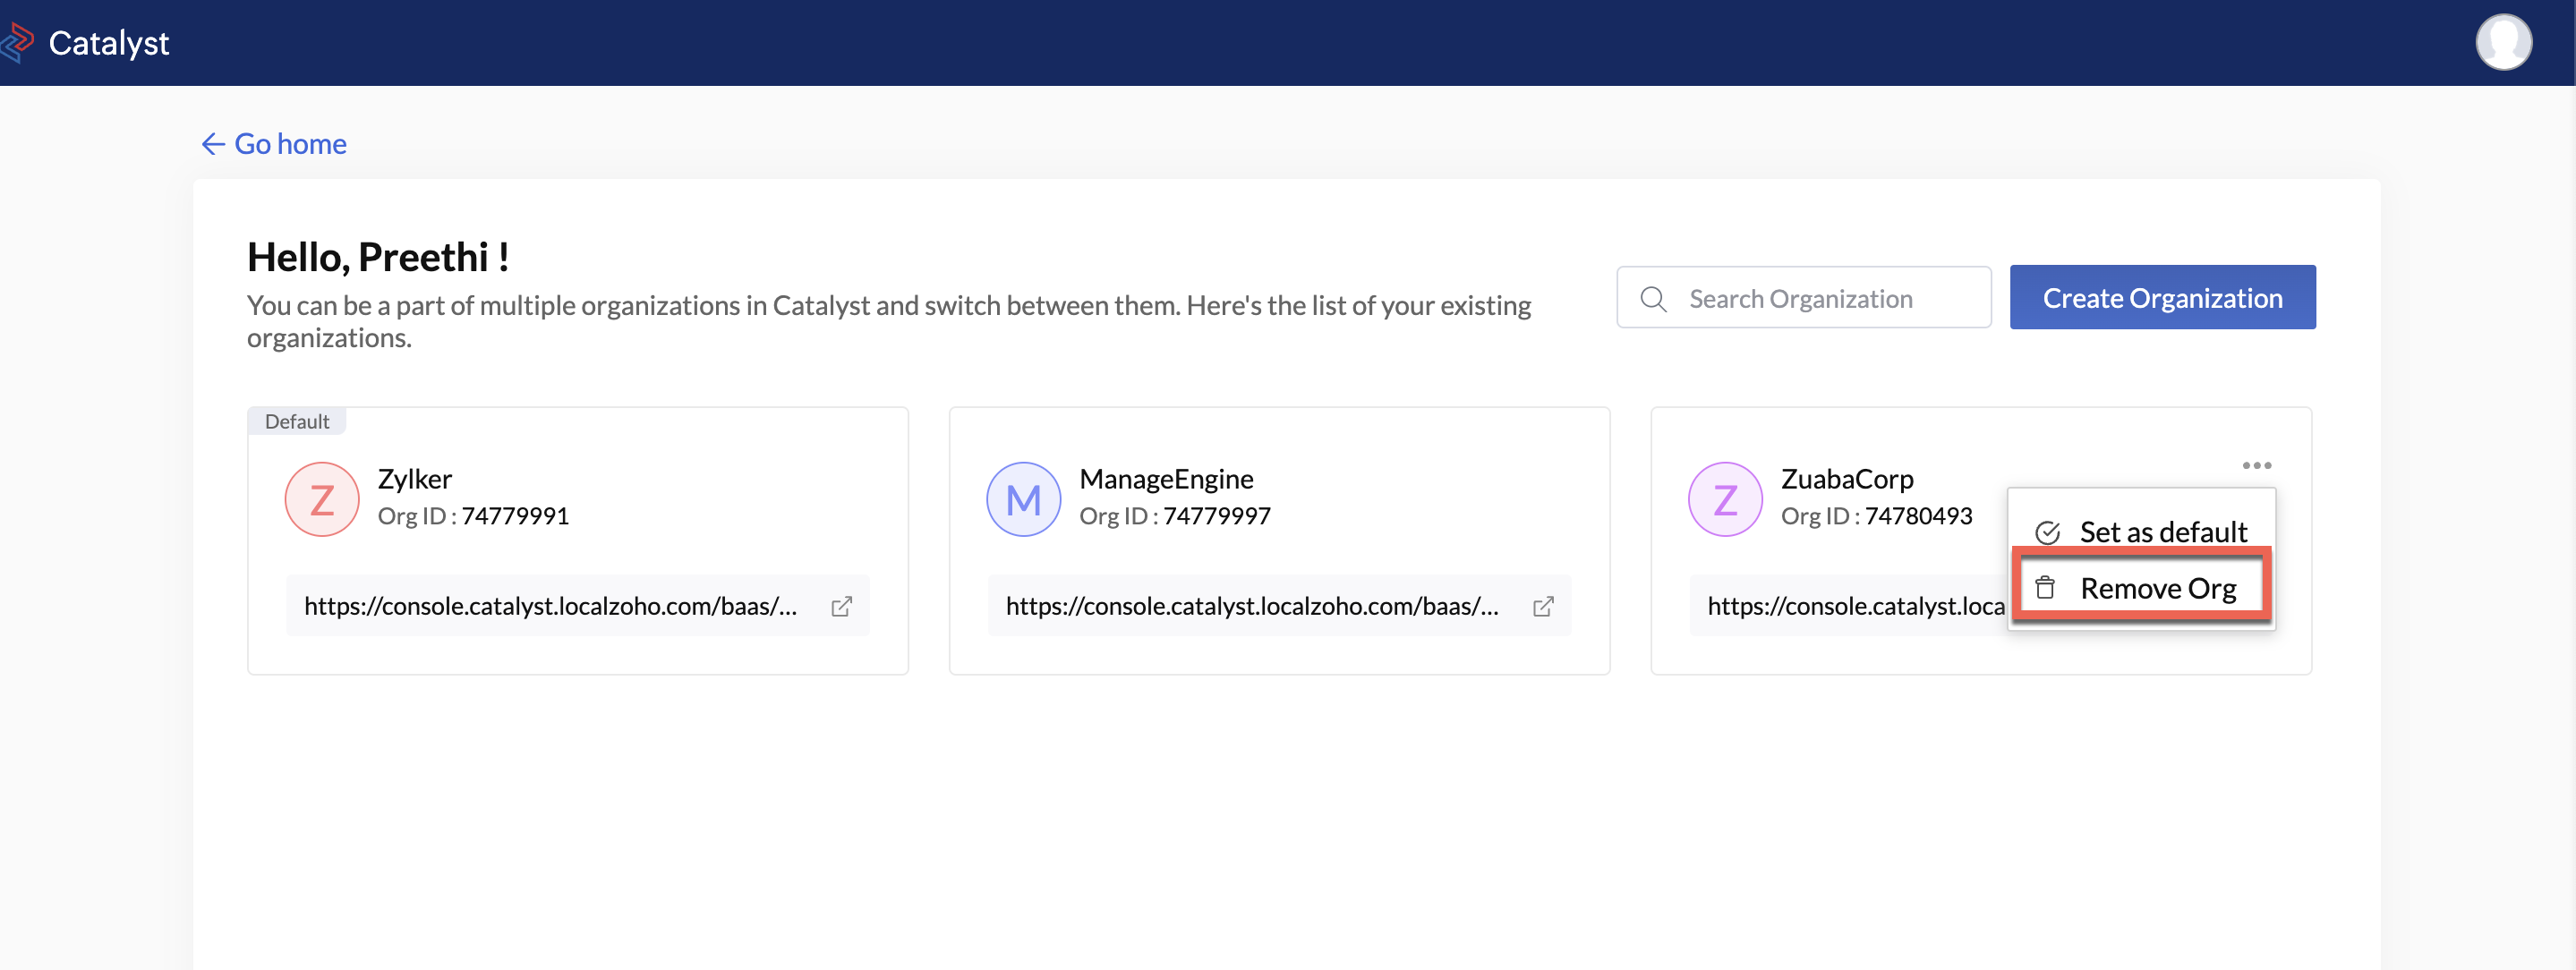Open the ManageEngine console URL
This screenshot has width=2576, height=970.
click(1251, 606)
